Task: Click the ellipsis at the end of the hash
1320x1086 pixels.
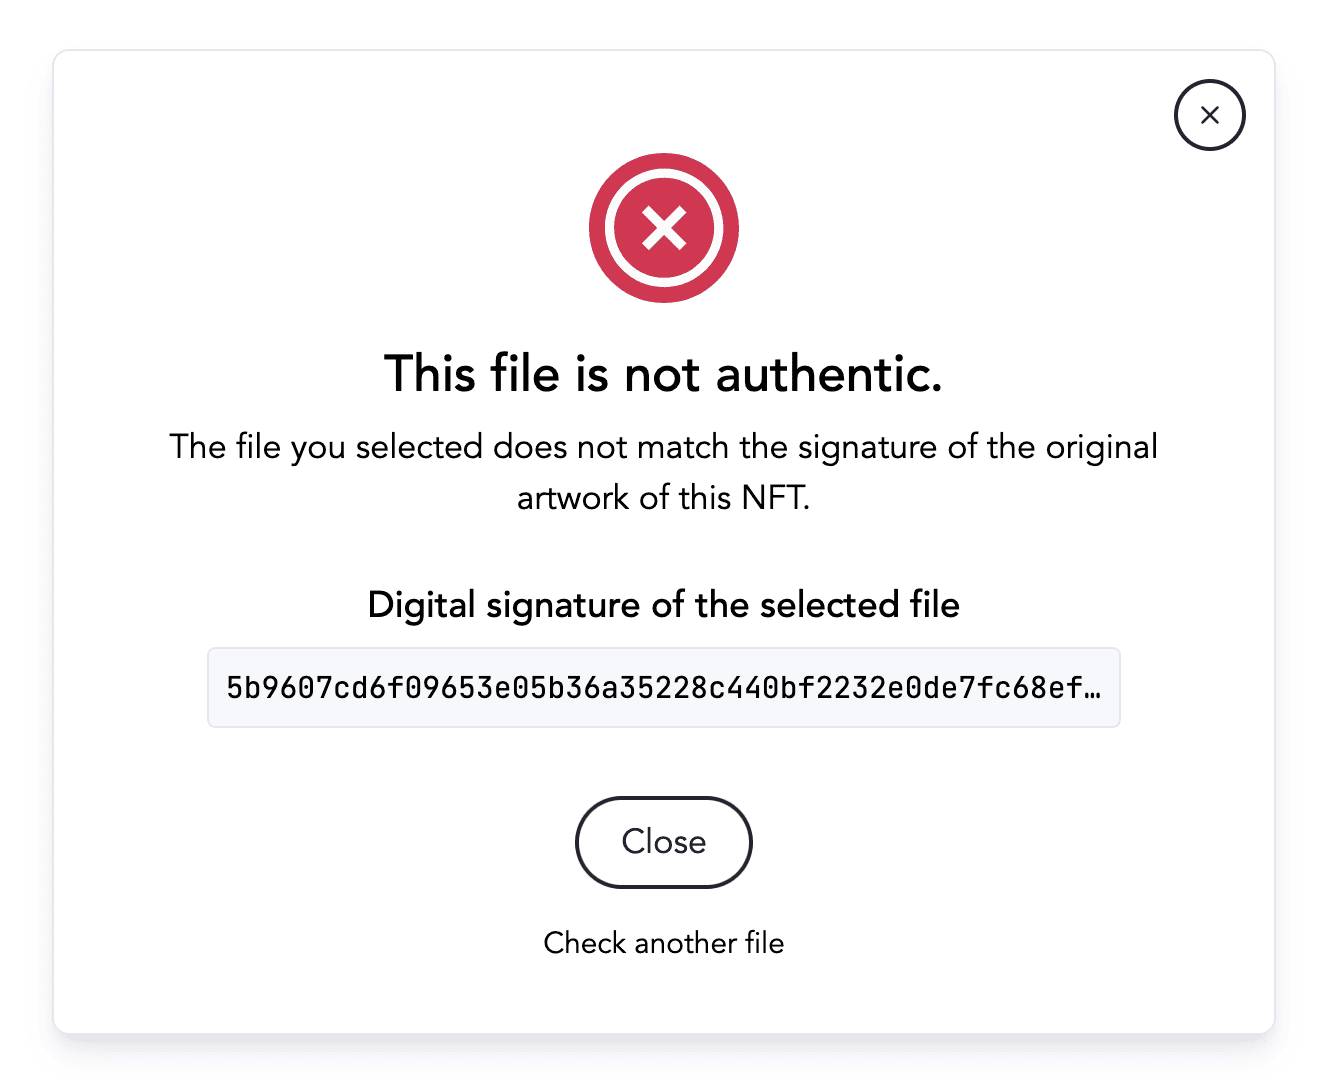Action: tap(1093, 688)
